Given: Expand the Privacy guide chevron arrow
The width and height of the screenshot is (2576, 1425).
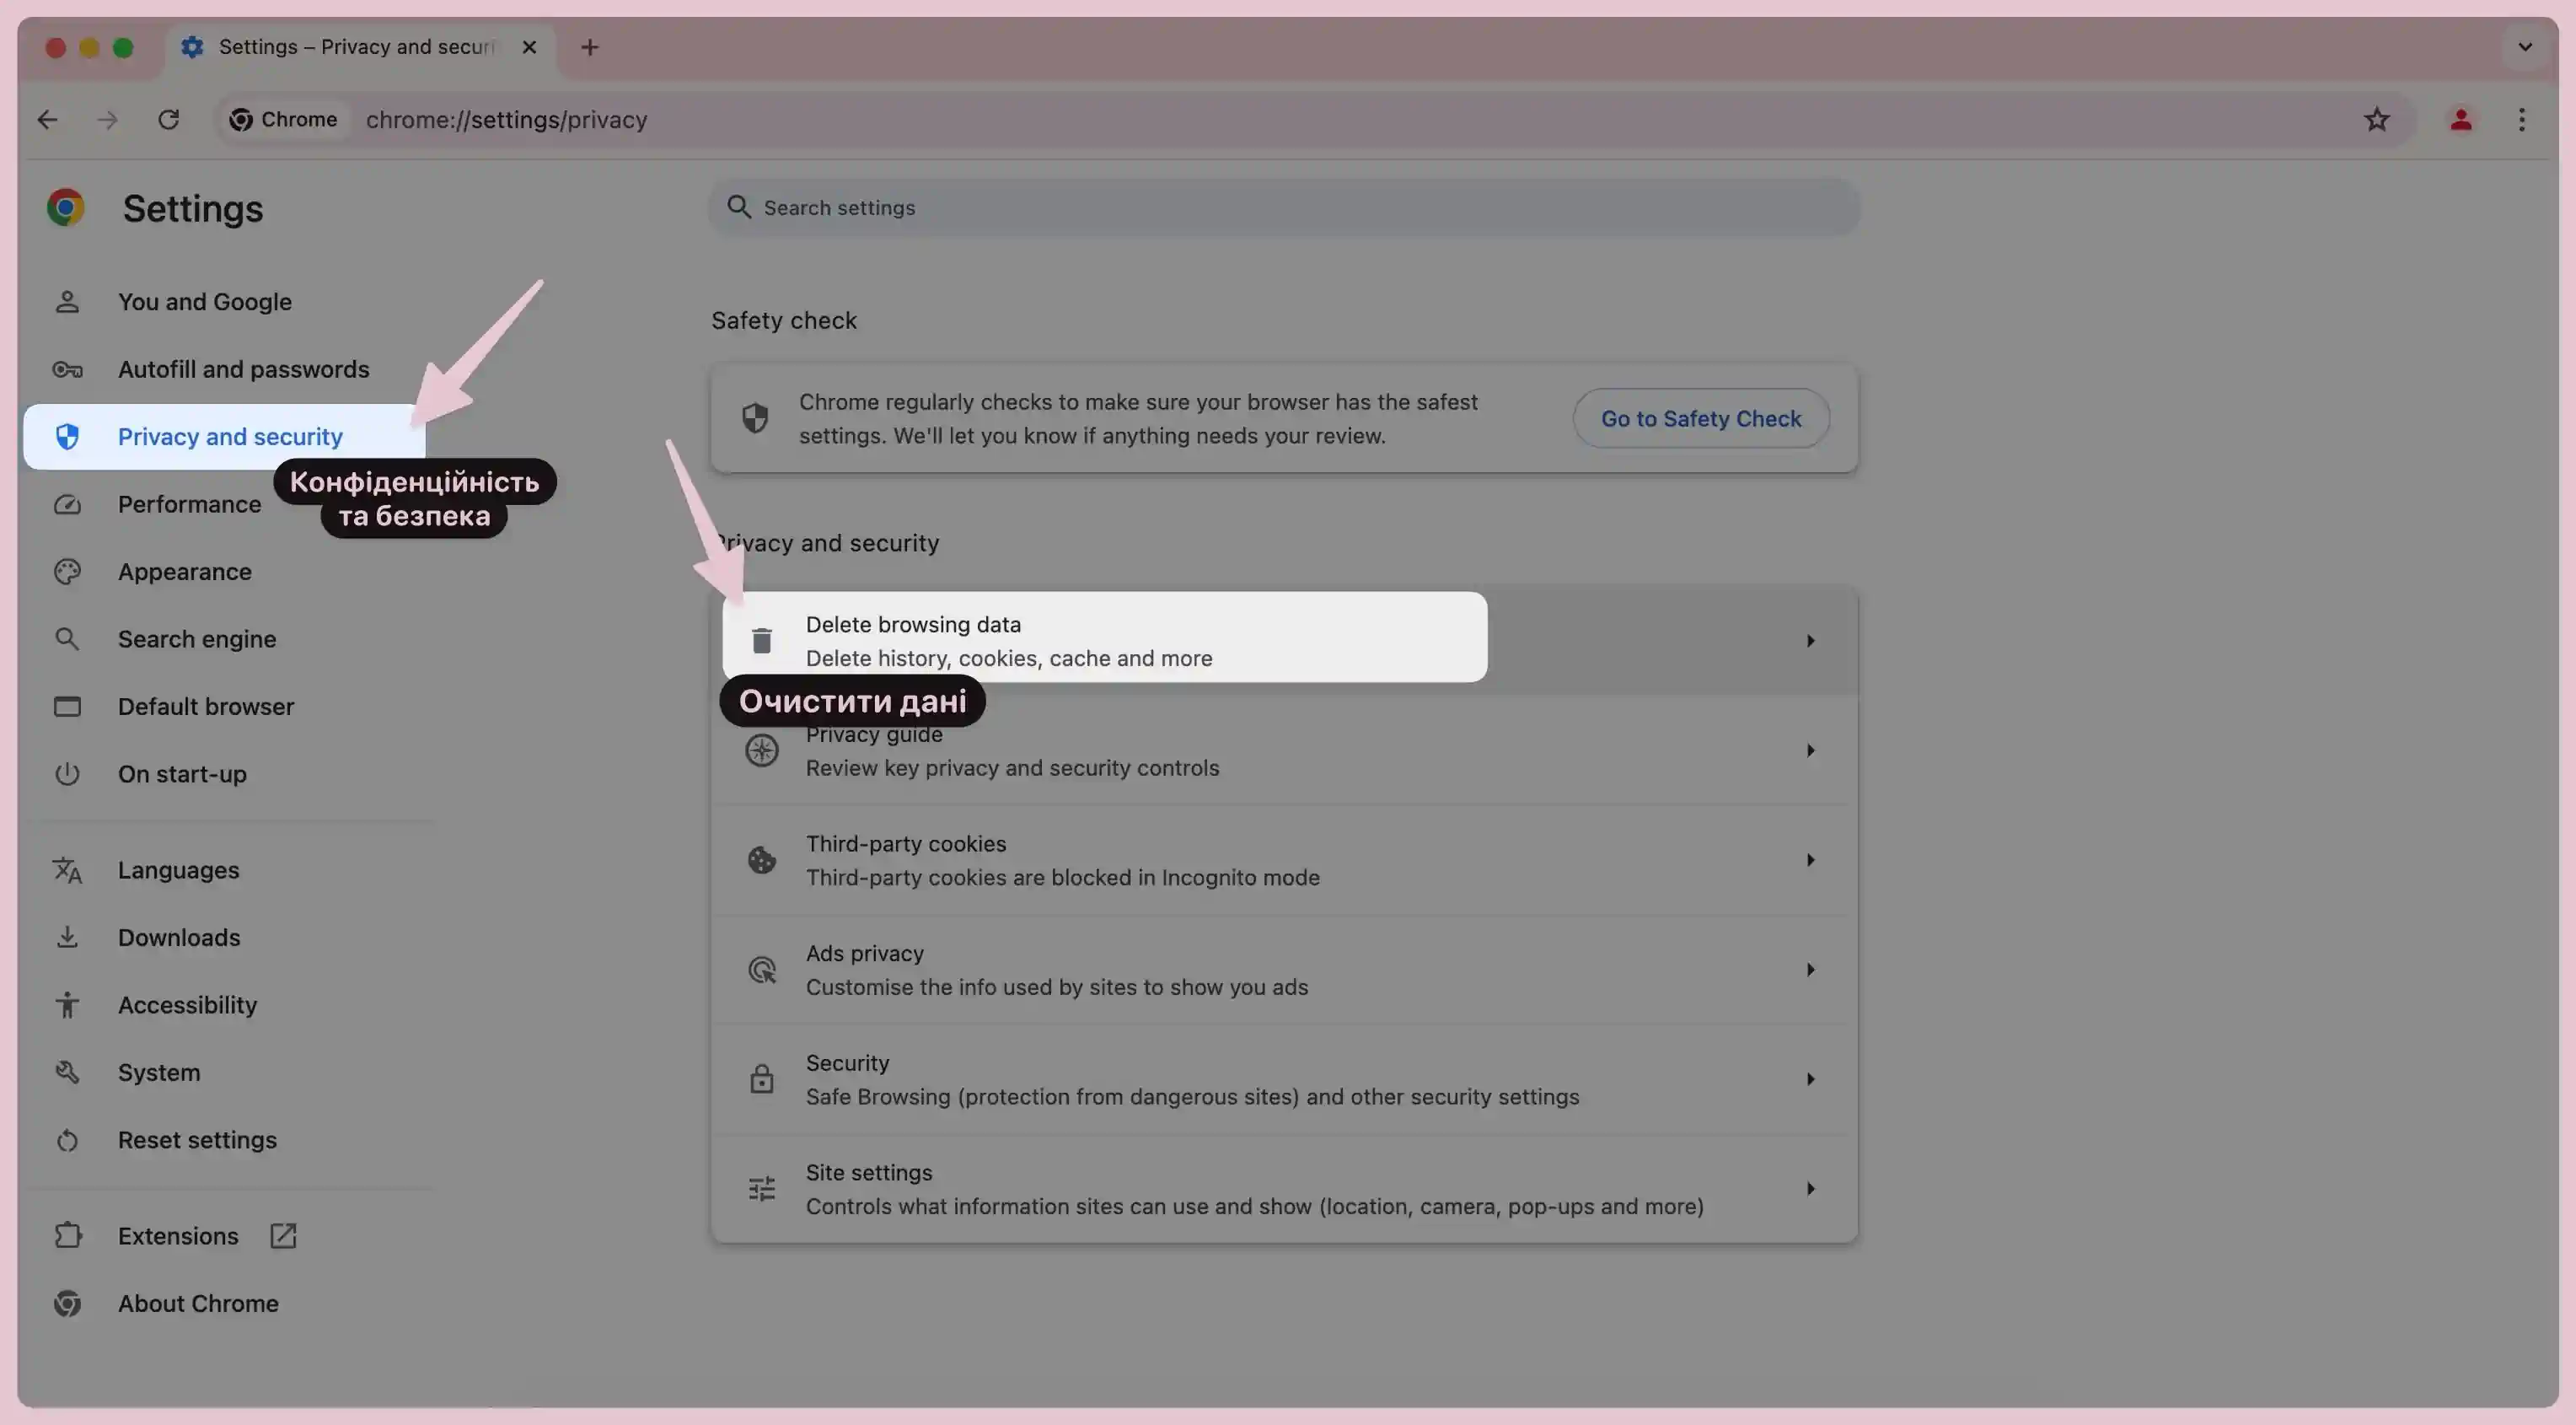Looking at the screenshot, I should pos(1811,751).
